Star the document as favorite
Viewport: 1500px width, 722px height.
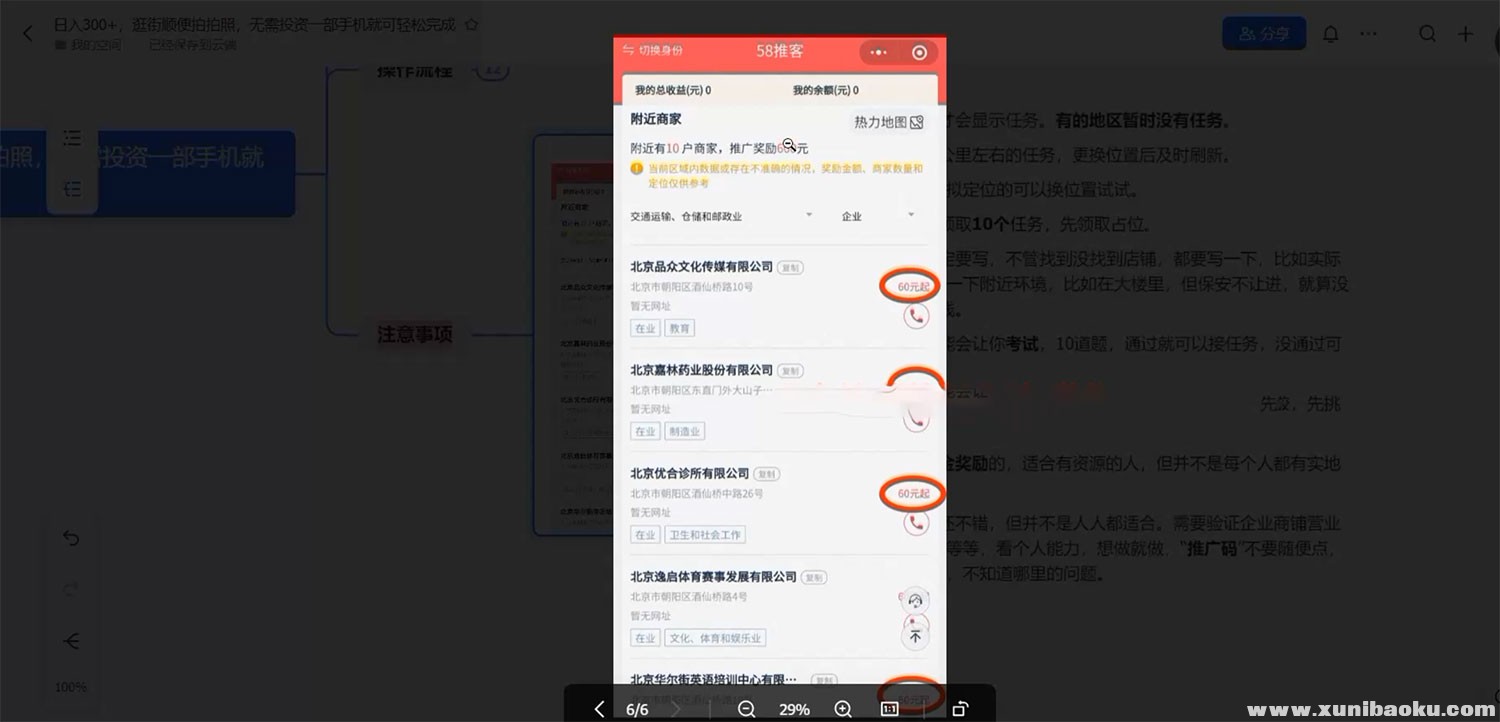(x=472, y=25)
